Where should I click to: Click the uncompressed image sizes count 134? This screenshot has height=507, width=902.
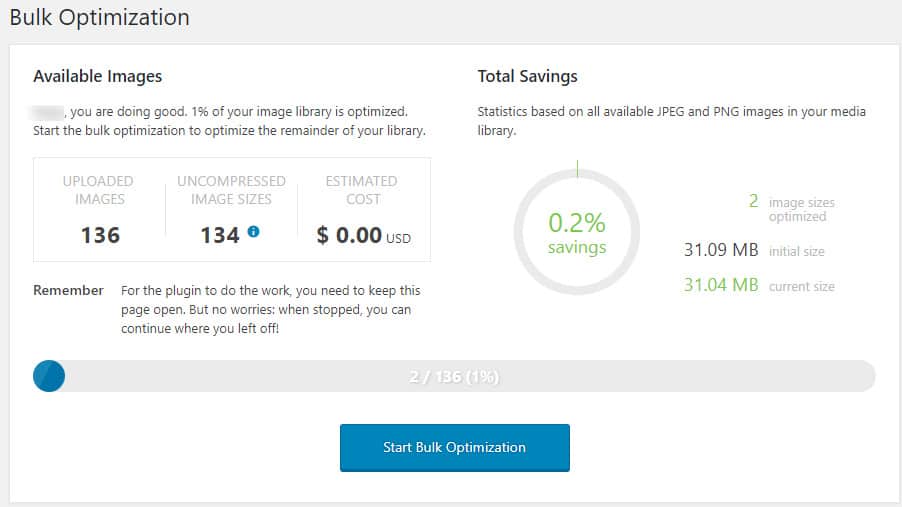(x=219, y=235)
